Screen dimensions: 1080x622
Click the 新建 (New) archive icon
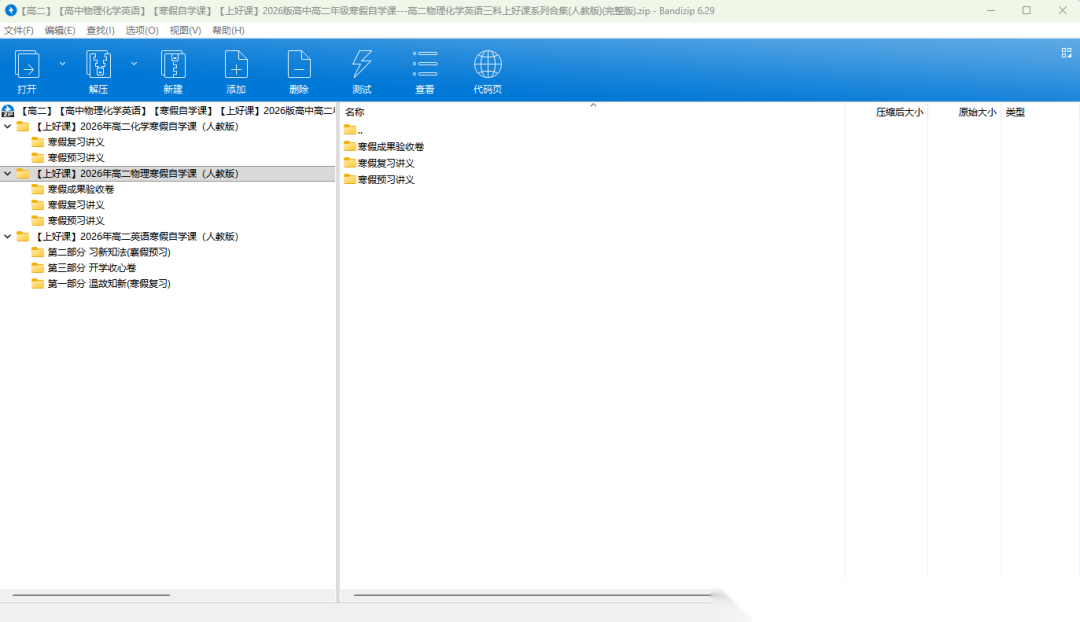coord(173,66)
